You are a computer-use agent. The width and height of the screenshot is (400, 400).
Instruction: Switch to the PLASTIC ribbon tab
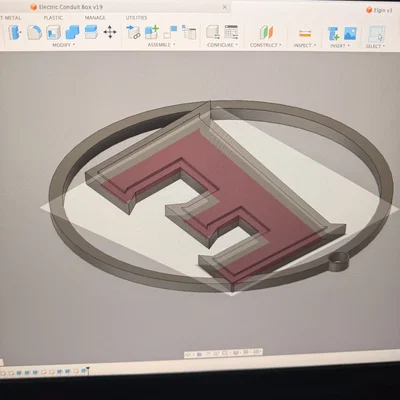click(53, 18)
